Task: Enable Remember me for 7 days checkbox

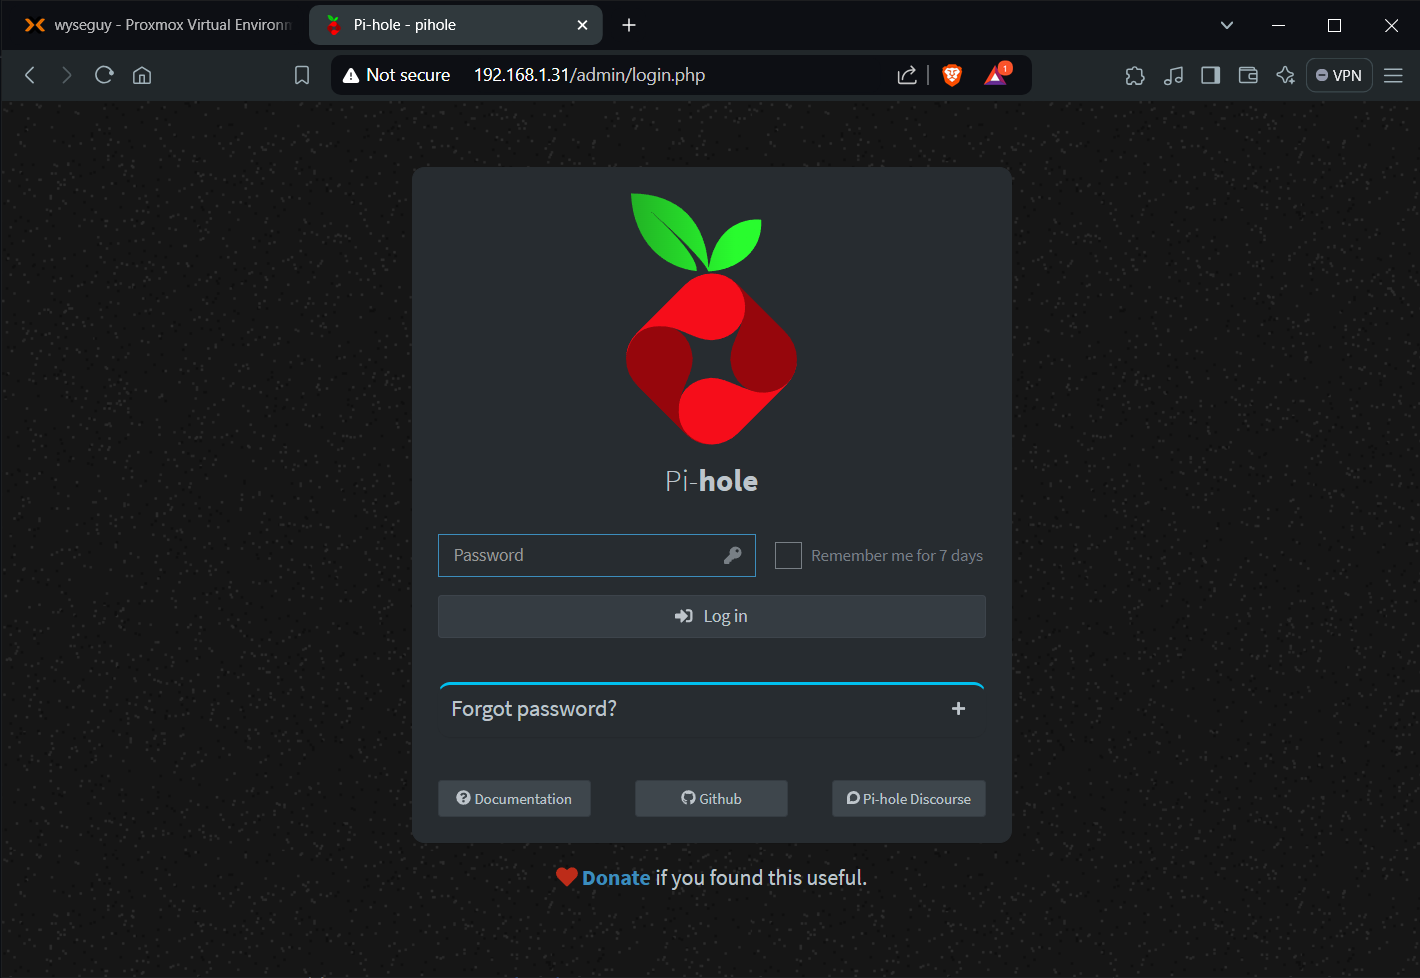Action: (788, 555)
